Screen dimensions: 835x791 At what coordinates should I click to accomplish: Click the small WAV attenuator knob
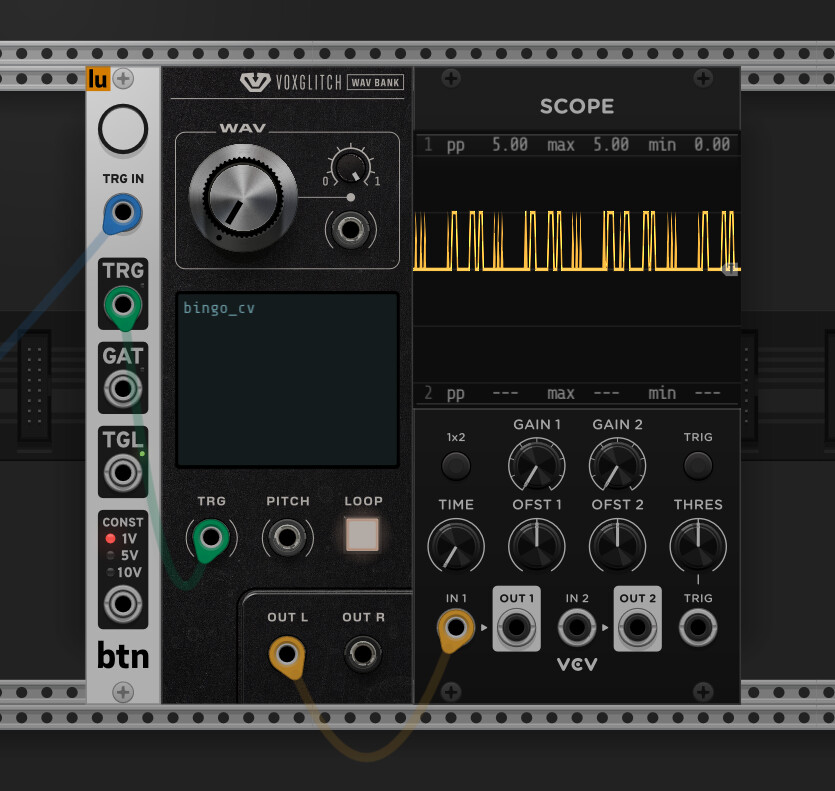350,166
